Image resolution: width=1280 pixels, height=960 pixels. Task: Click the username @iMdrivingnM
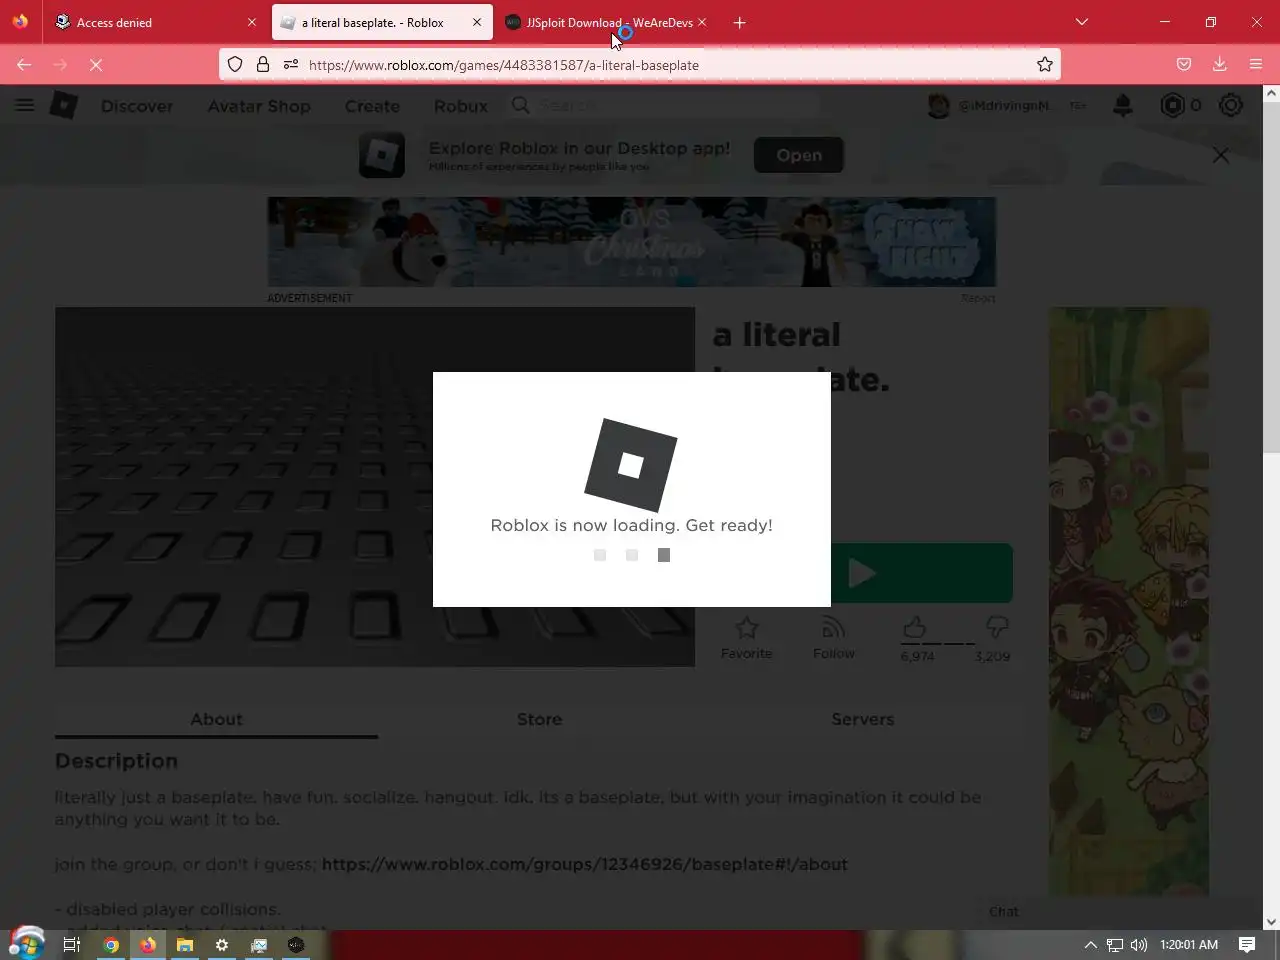[x=1005, y=105]
